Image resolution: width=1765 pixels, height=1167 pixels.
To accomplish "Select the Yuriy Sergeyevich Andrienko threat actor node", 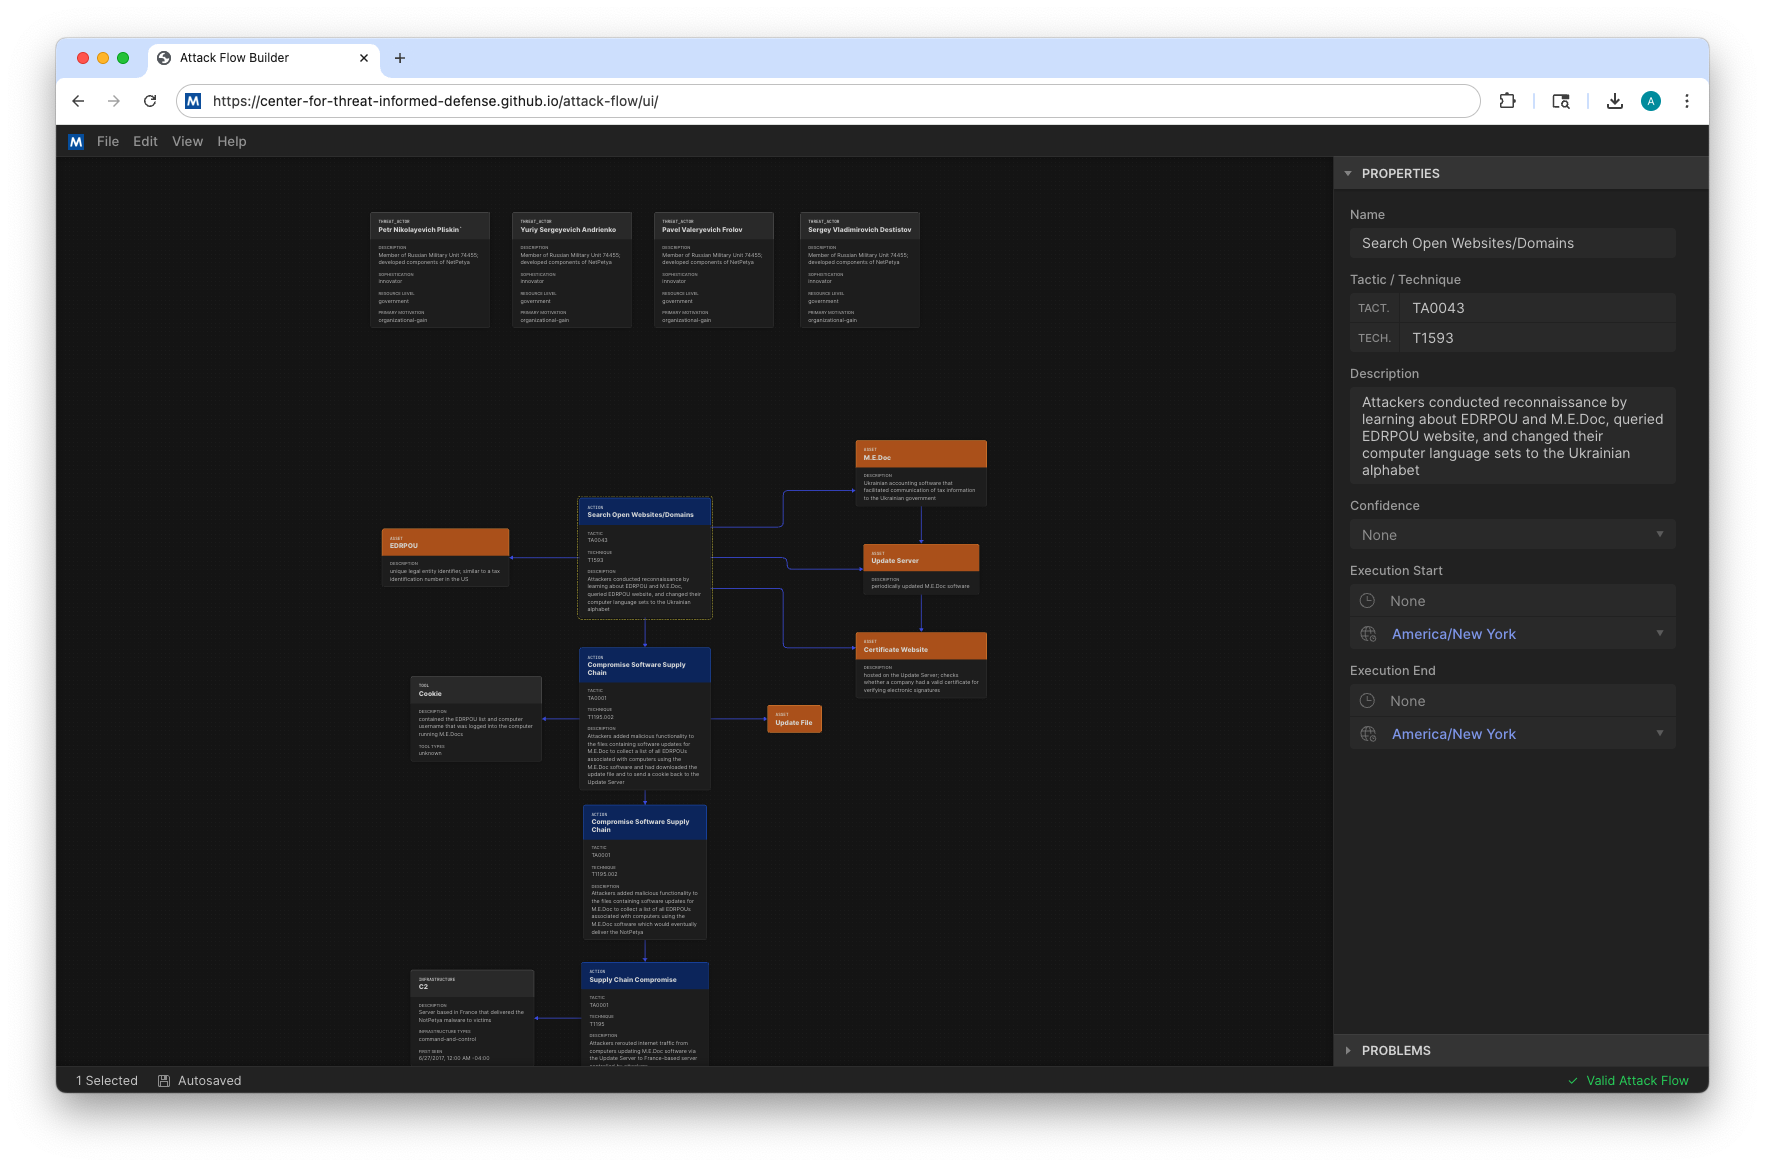I will tap(572, 270).
